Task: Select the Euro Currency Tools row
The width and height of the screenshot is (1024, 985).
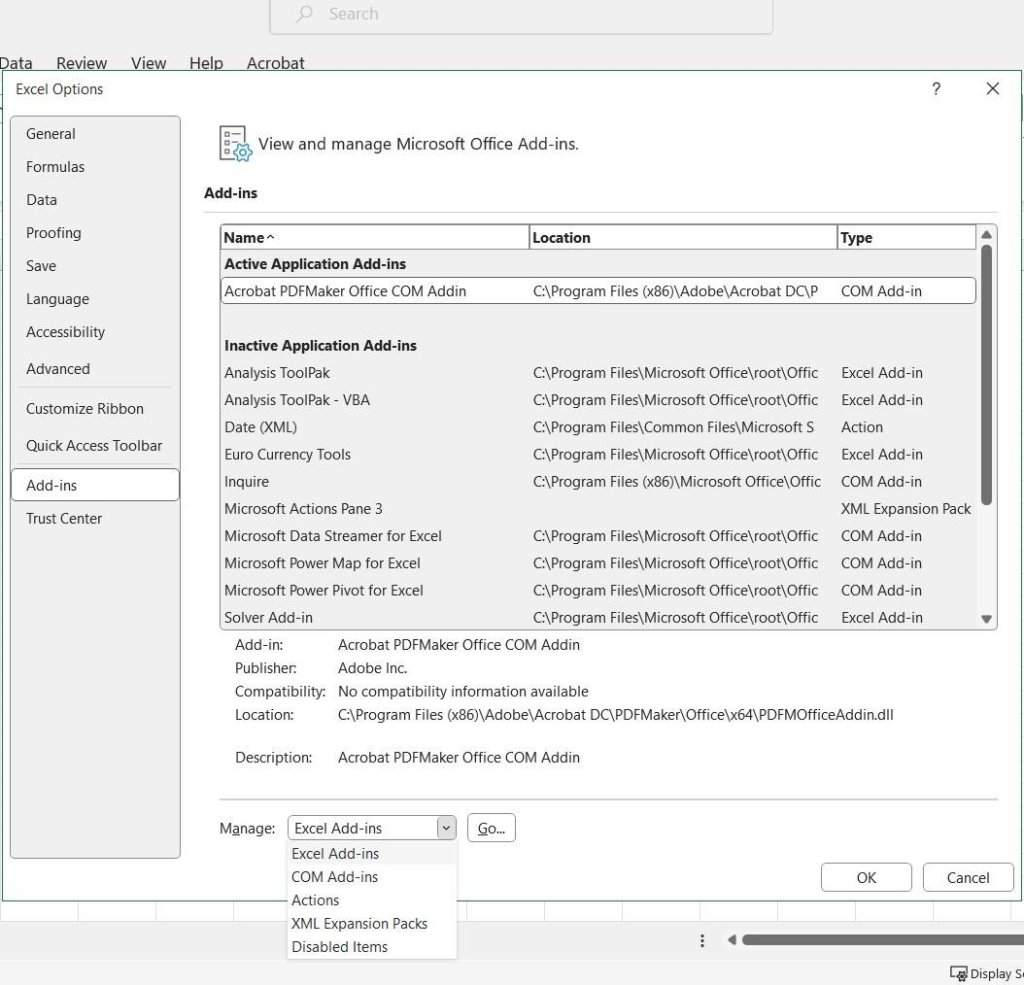Action: point(598,455)
